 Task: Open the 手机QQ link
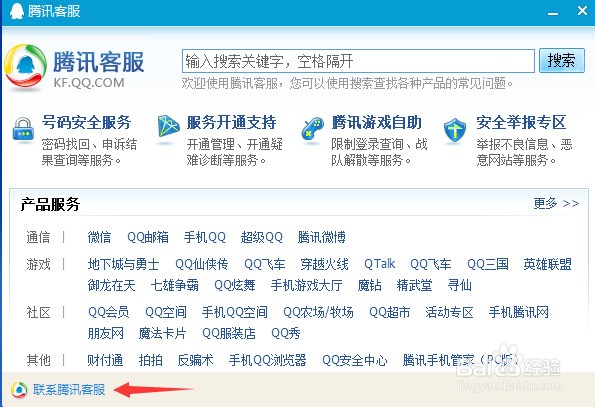coord(205,237)
